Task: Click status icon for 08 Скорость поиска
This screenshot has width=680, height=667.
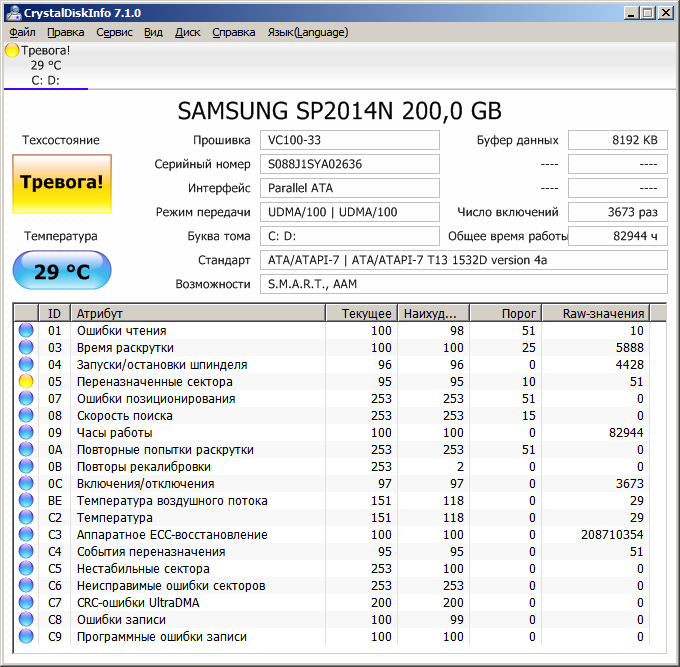Action: [x=26, y=415]
